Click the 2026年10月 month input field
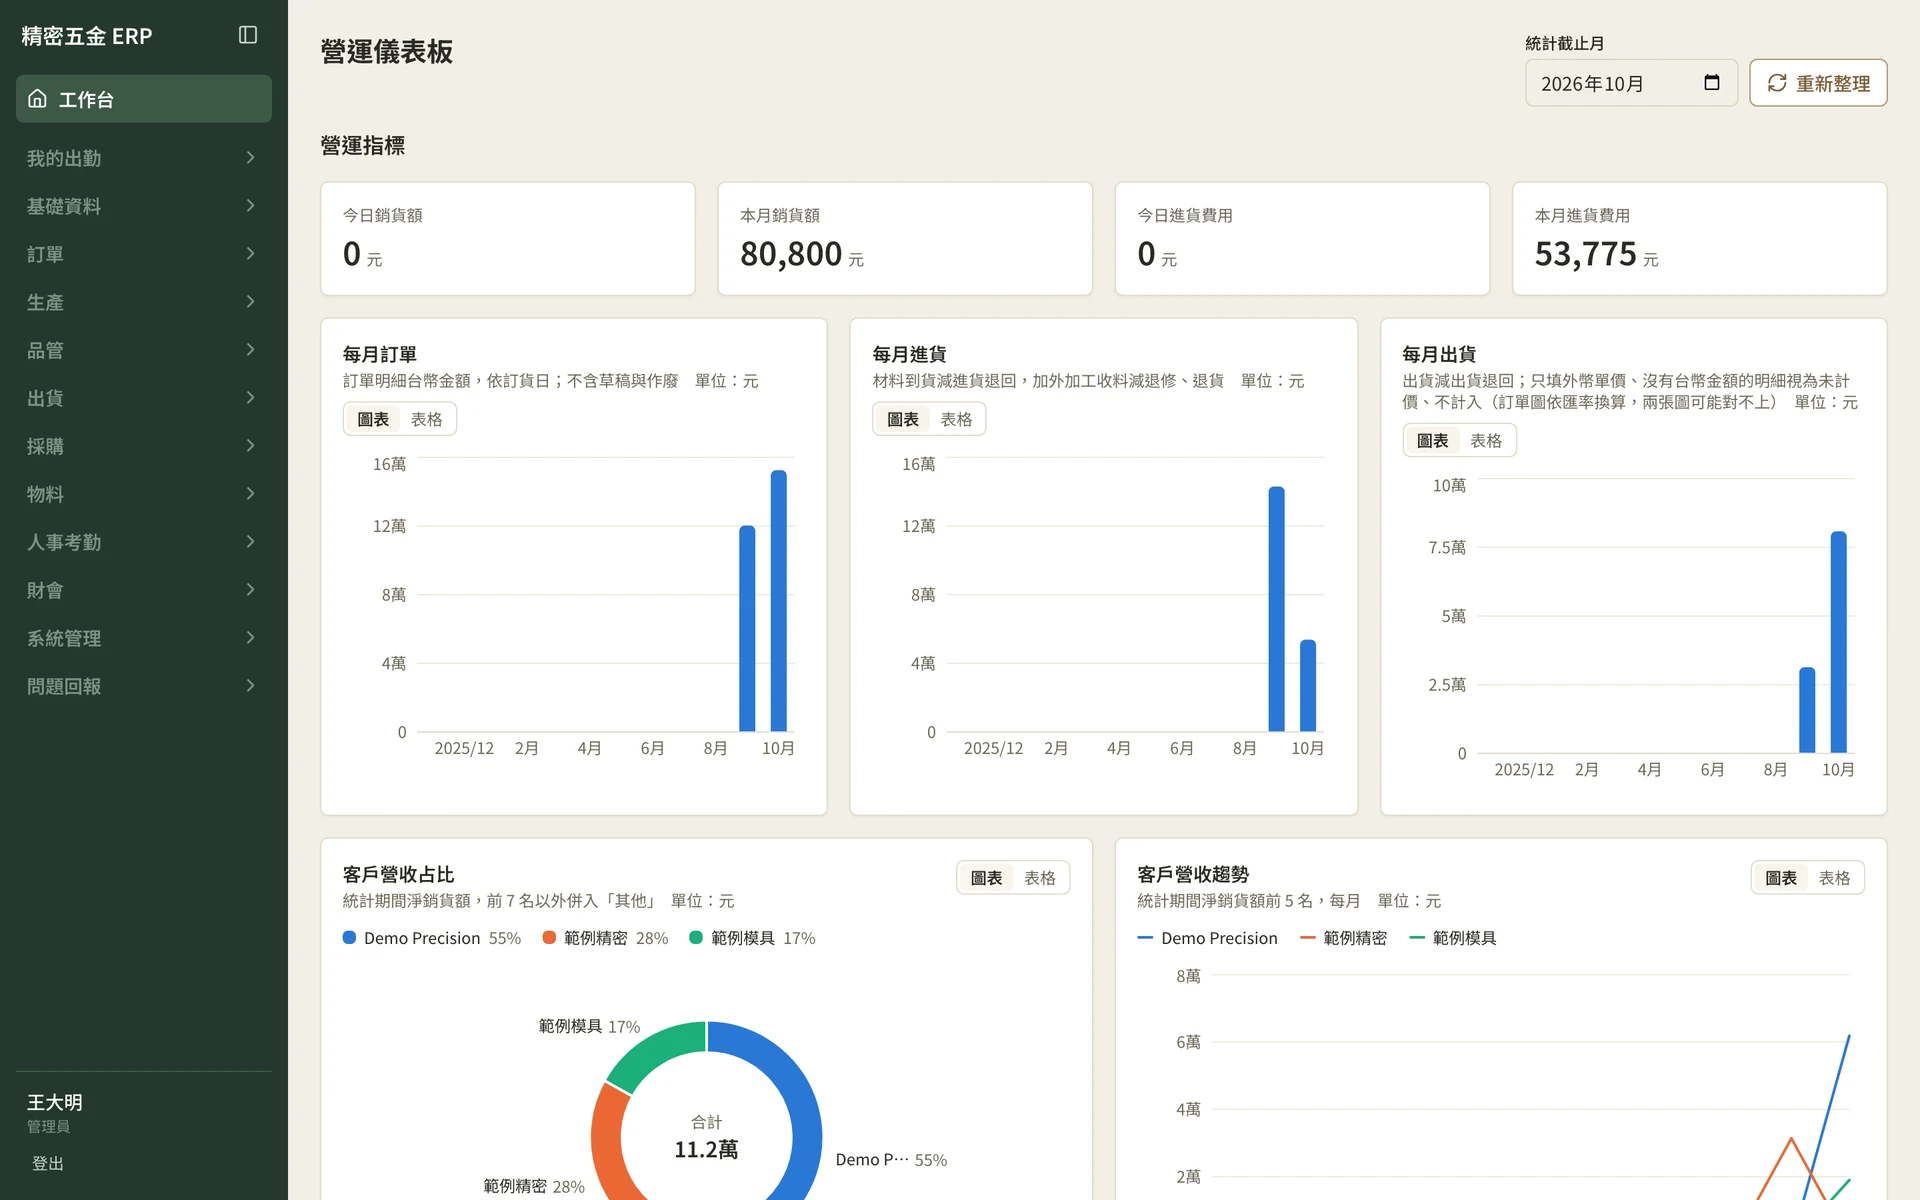The width and height of the screenshot is (1920, 1200). tap(1631, 83)
